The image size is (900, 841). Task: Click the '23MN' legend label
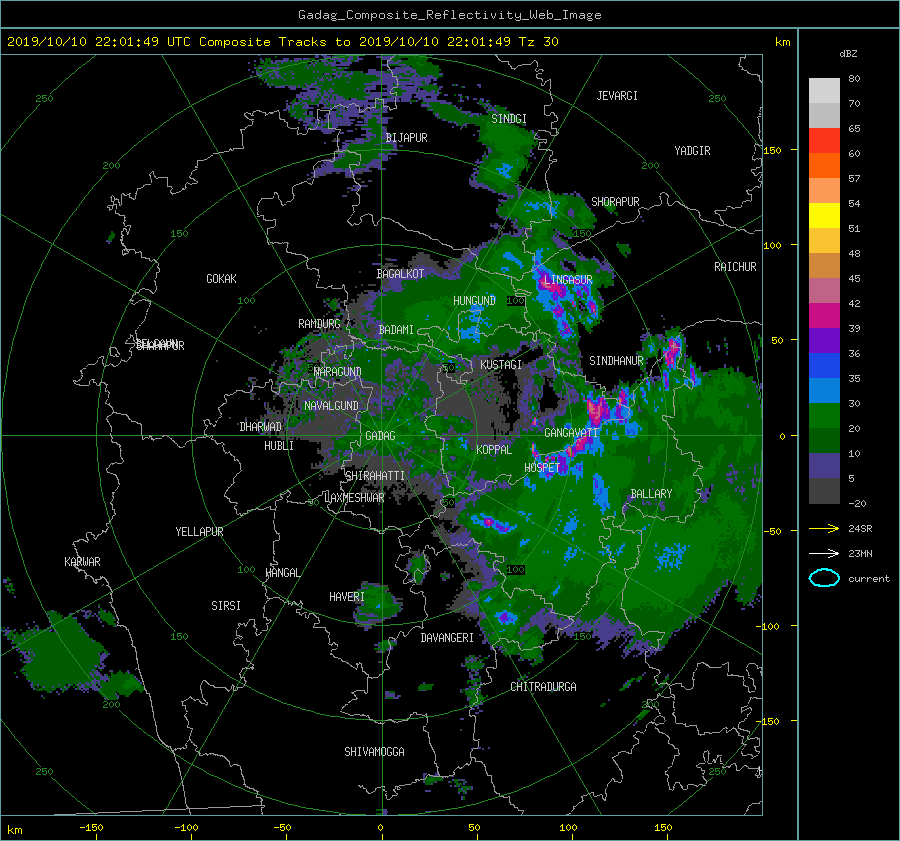tap(860, 554)
